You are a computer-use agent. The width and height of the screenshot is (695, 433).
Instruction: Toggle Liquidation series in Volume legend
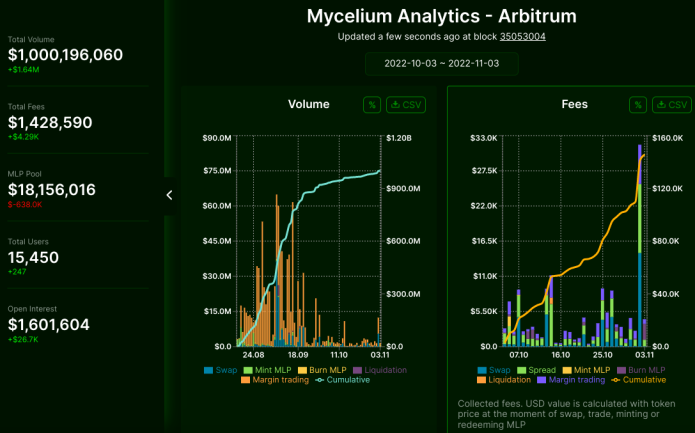point(380,370)
